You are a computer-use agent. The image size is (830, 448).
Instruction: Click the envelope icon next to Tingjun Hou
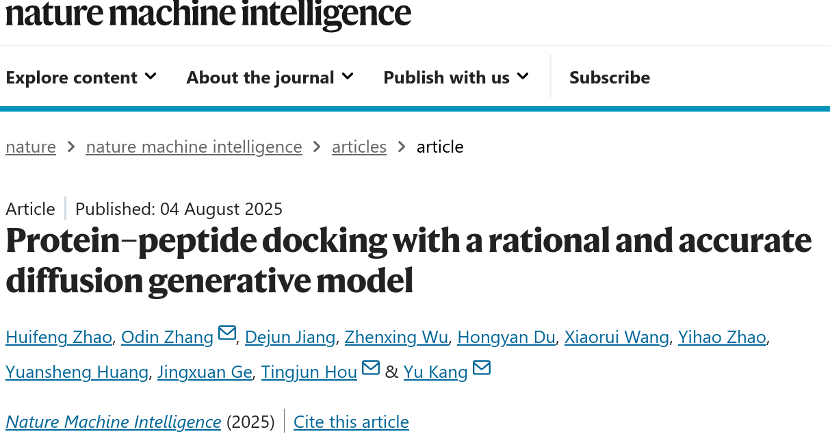(371, 368)
